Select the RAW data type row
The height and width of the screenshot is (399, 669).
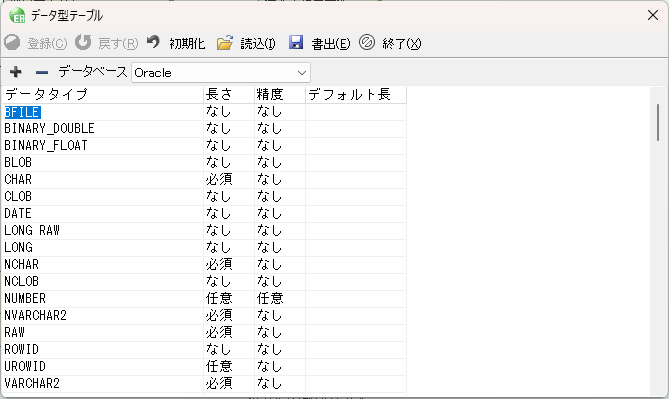(x=102, y=333)
